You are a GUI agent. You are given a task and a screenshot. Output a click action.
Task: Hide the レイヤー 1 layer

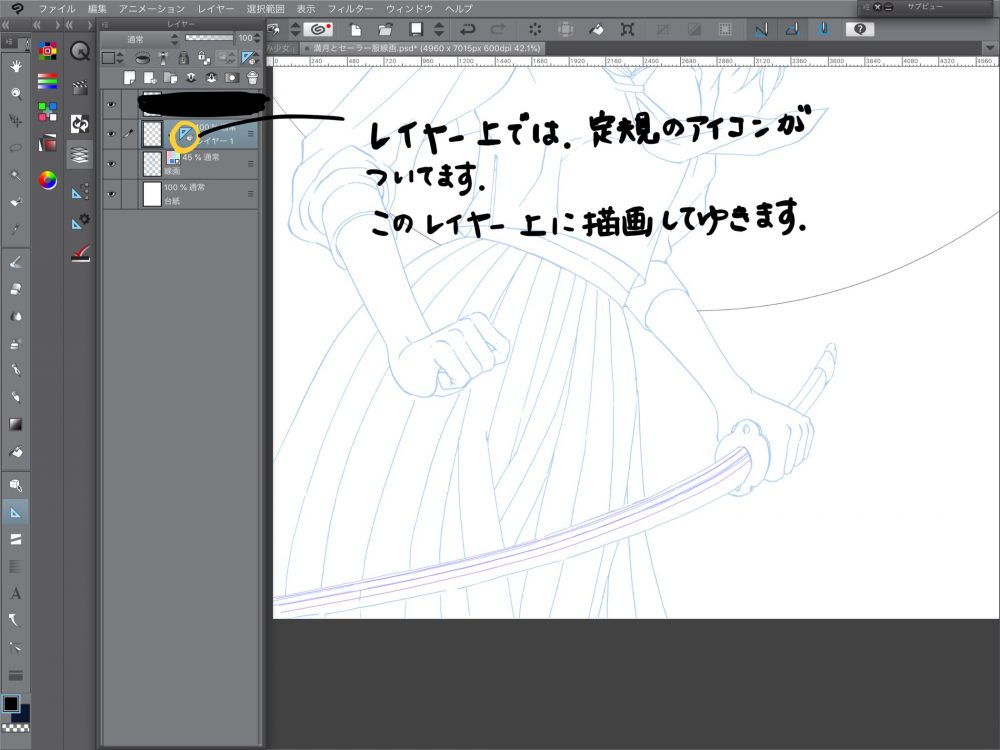point(111,134)
